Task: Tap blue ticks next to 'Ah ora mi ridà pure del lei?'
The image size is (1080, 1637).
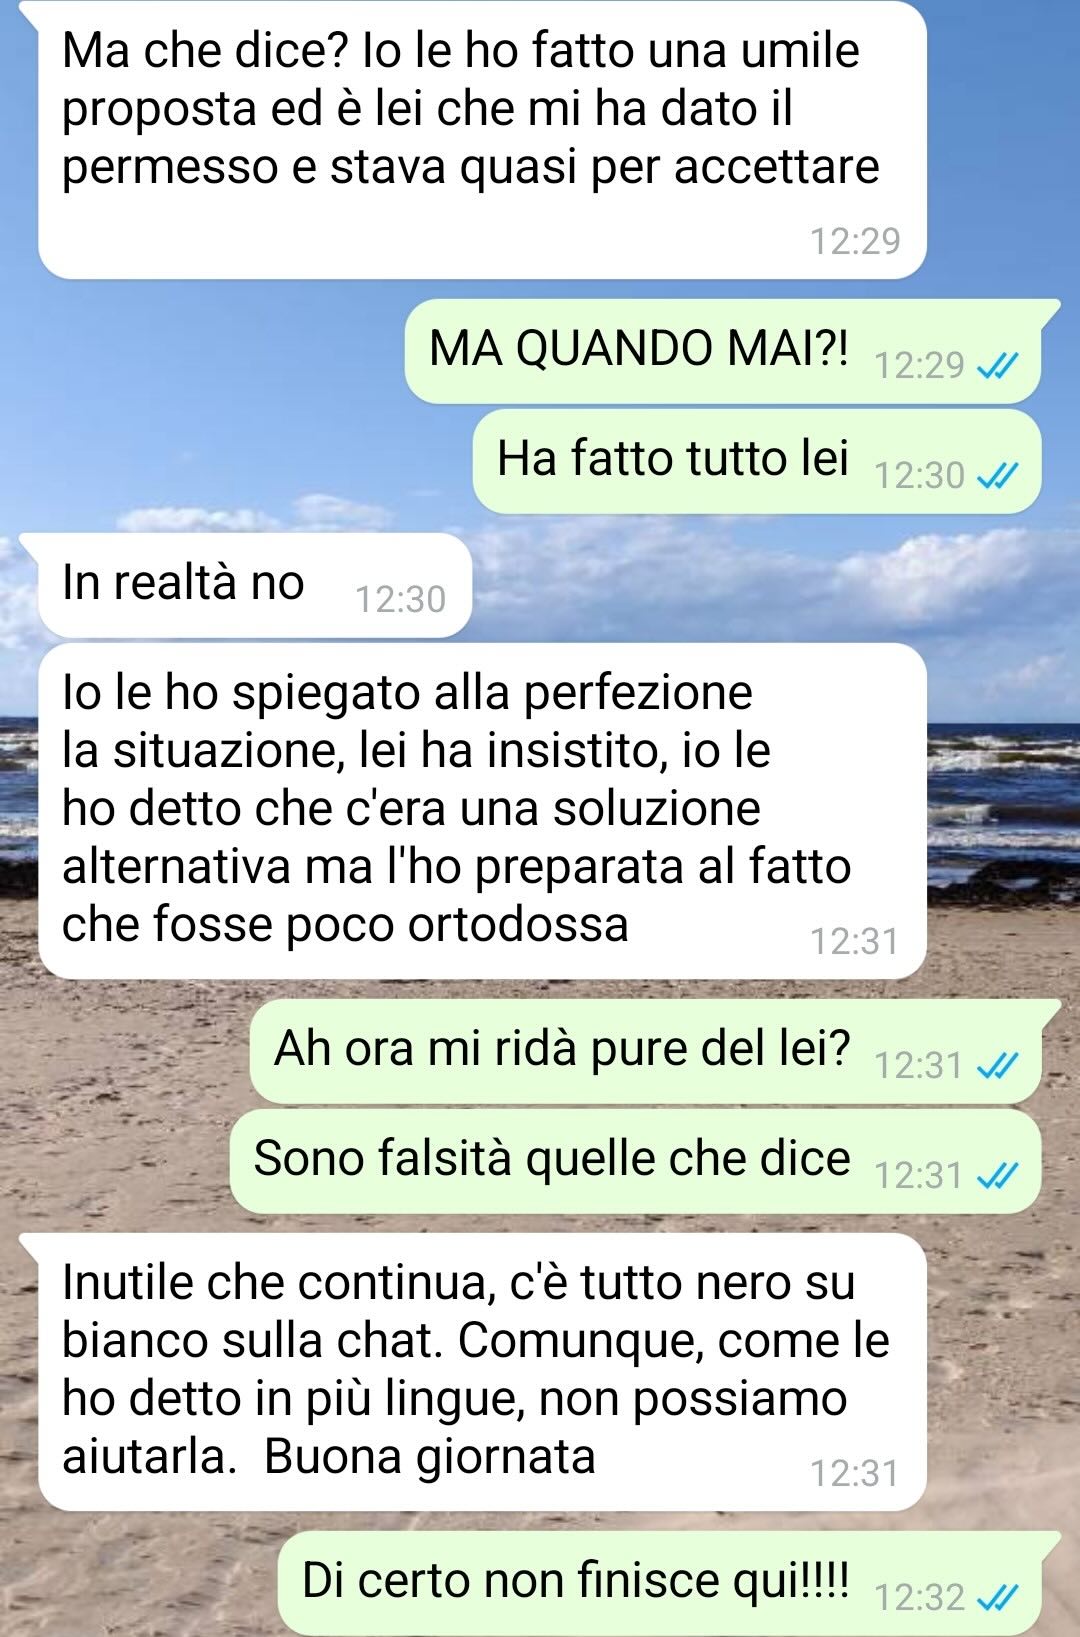Action: click(x=996, y=1066)
